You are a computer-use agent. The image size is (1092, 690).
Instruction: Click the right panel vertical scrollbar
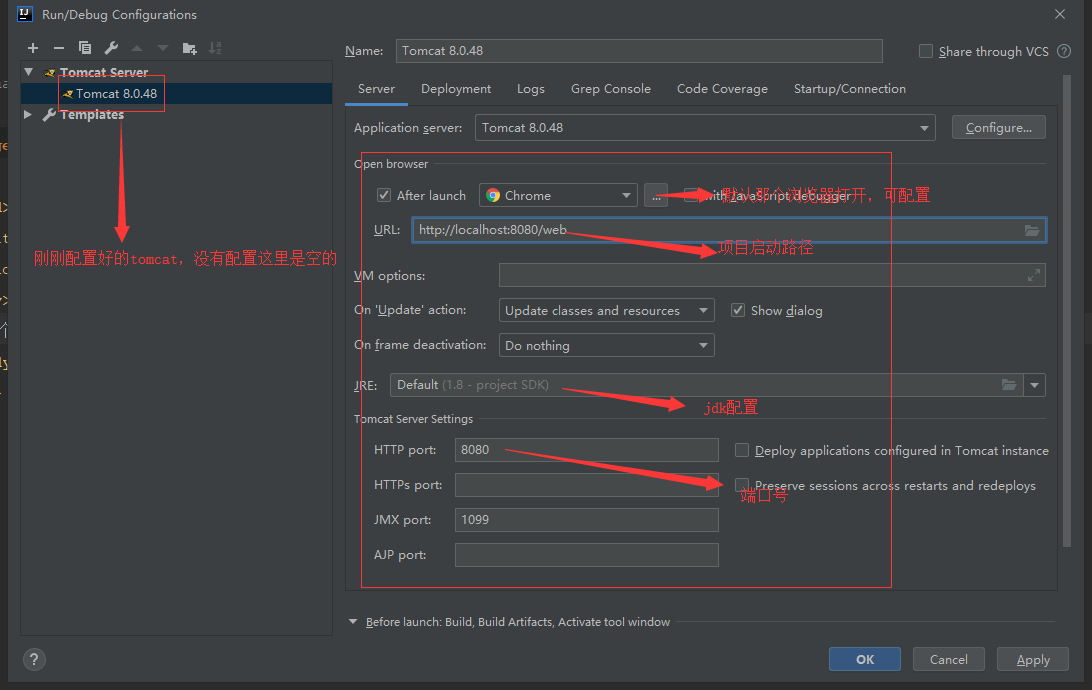pos(1067,311)
